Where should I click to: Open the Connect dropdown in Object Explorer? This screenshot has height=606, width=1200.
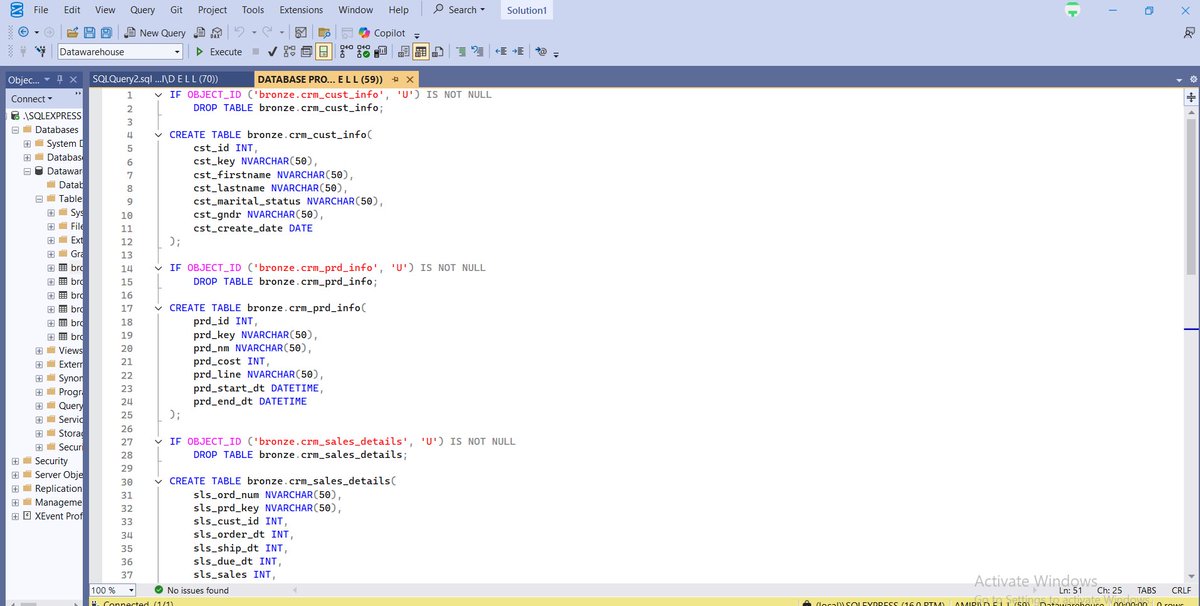(31, 99)
